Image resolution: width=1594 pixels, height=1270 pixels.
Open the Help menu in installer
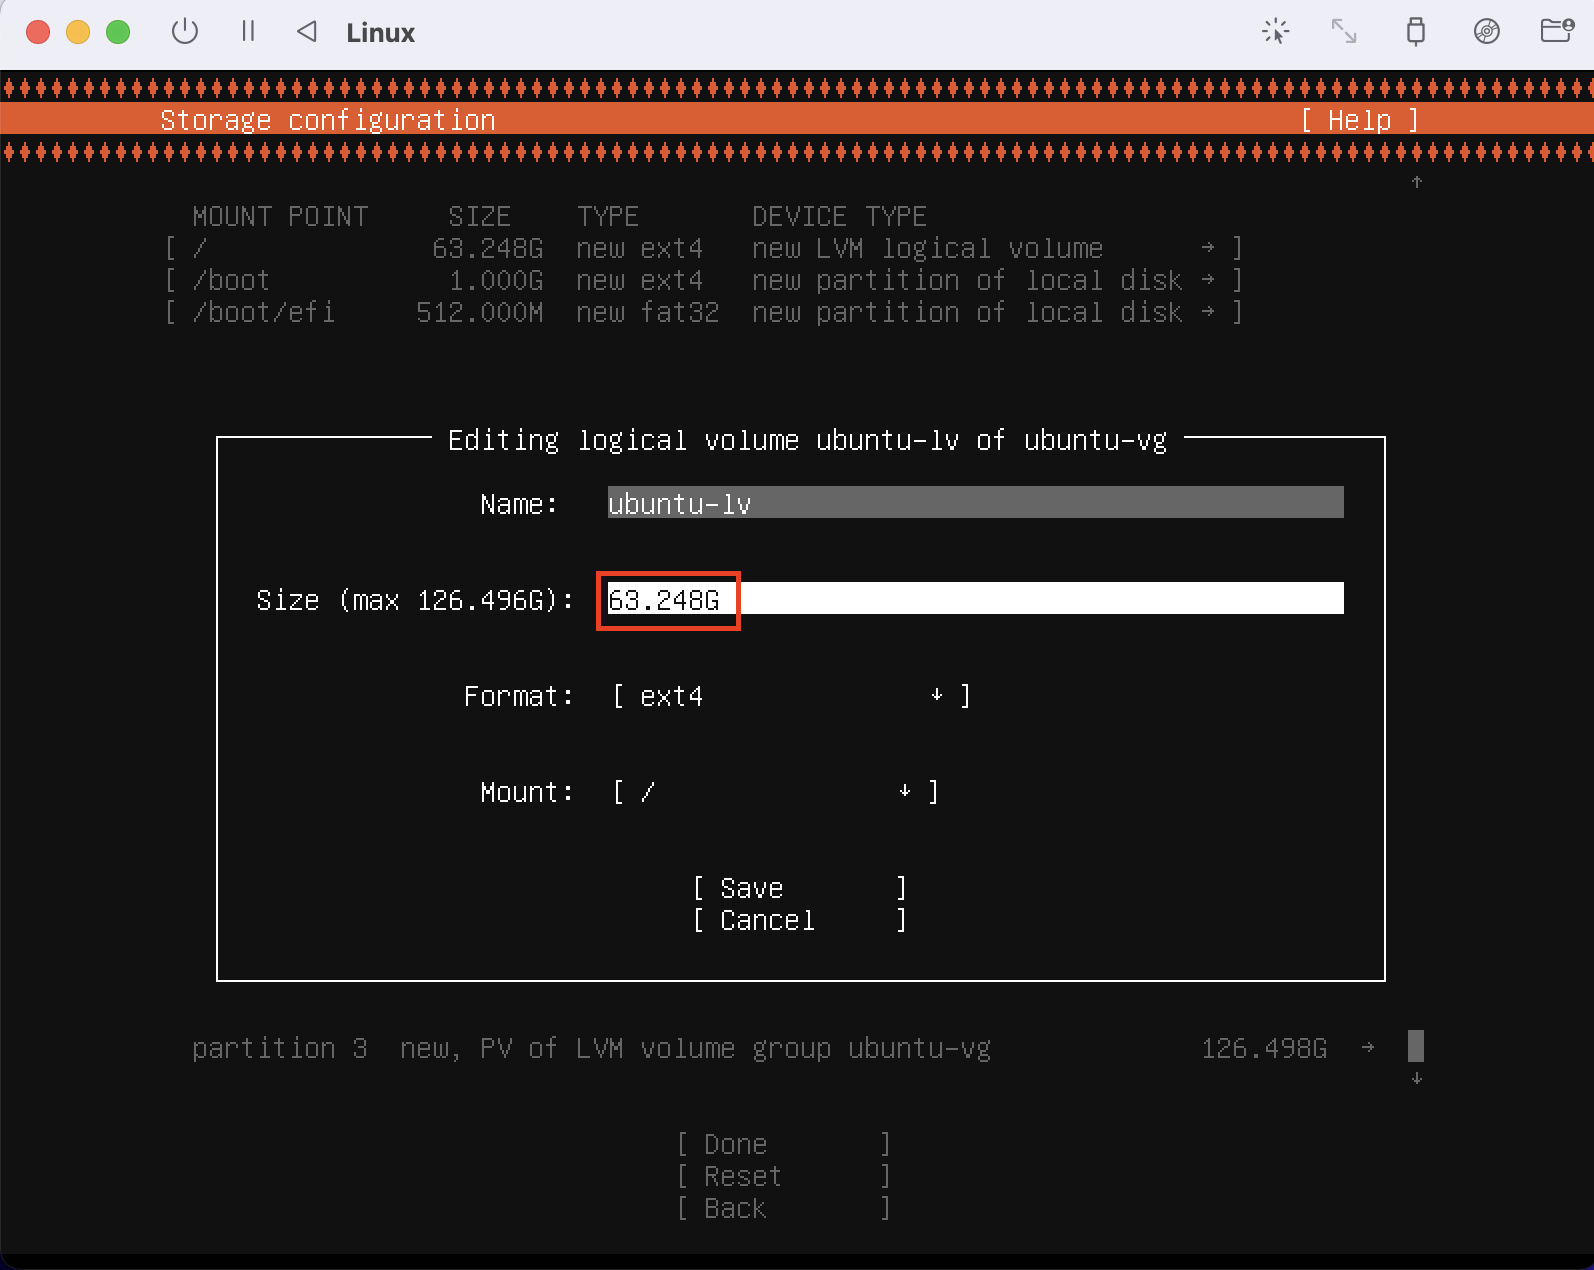[1359, 120]
